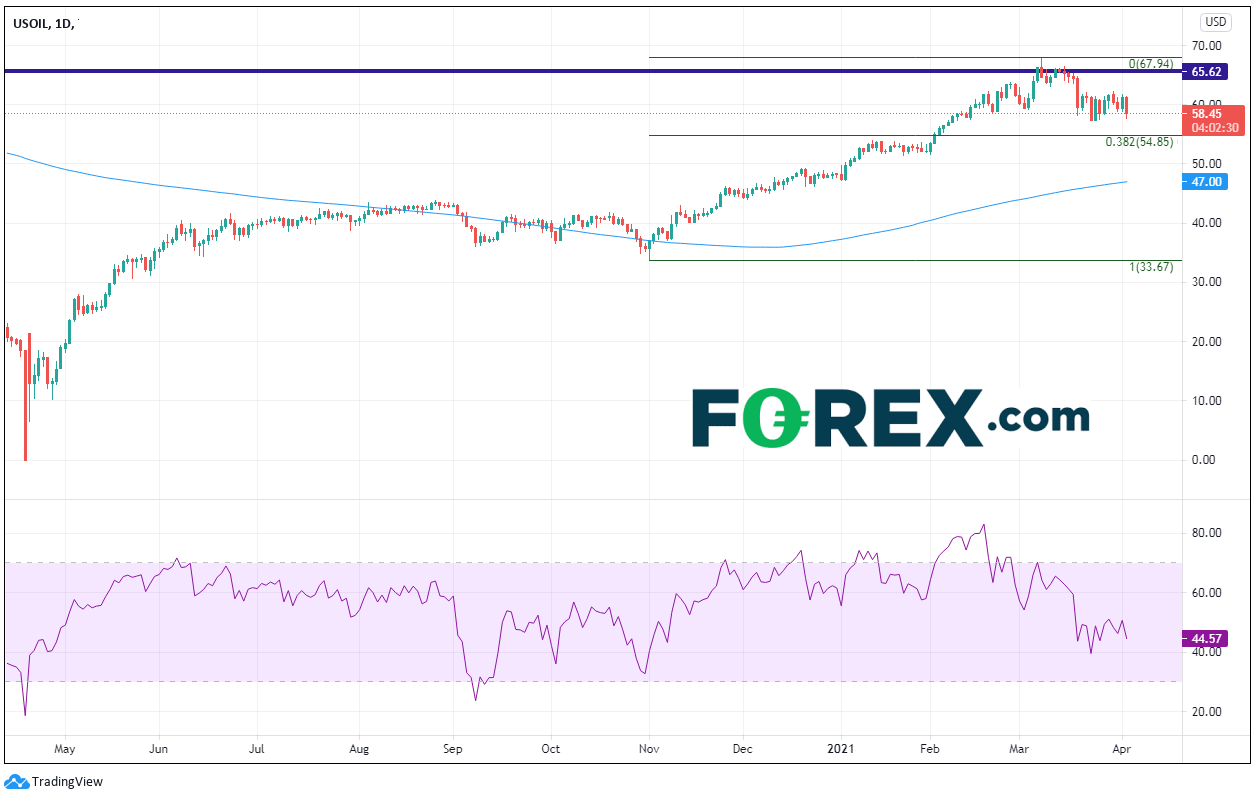Click the 80.00 label on RSI scale
The image size is (1257, 800).
pyautogui.click(x=1206, y=533)
